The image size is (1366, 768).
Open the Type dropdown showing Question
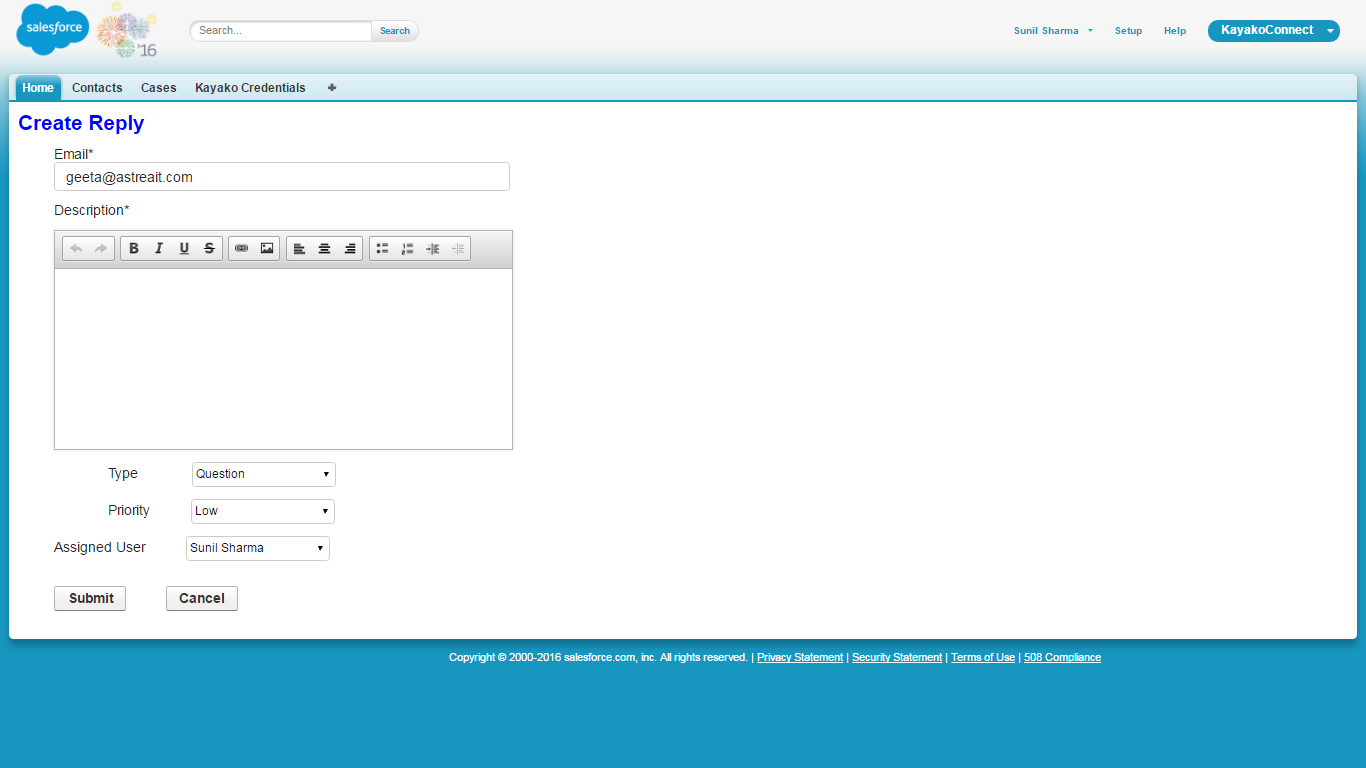264,474
